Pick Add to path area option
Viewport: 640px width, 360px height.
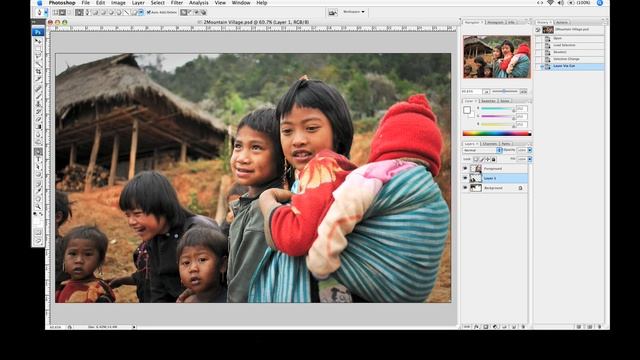tap(184, 13)
